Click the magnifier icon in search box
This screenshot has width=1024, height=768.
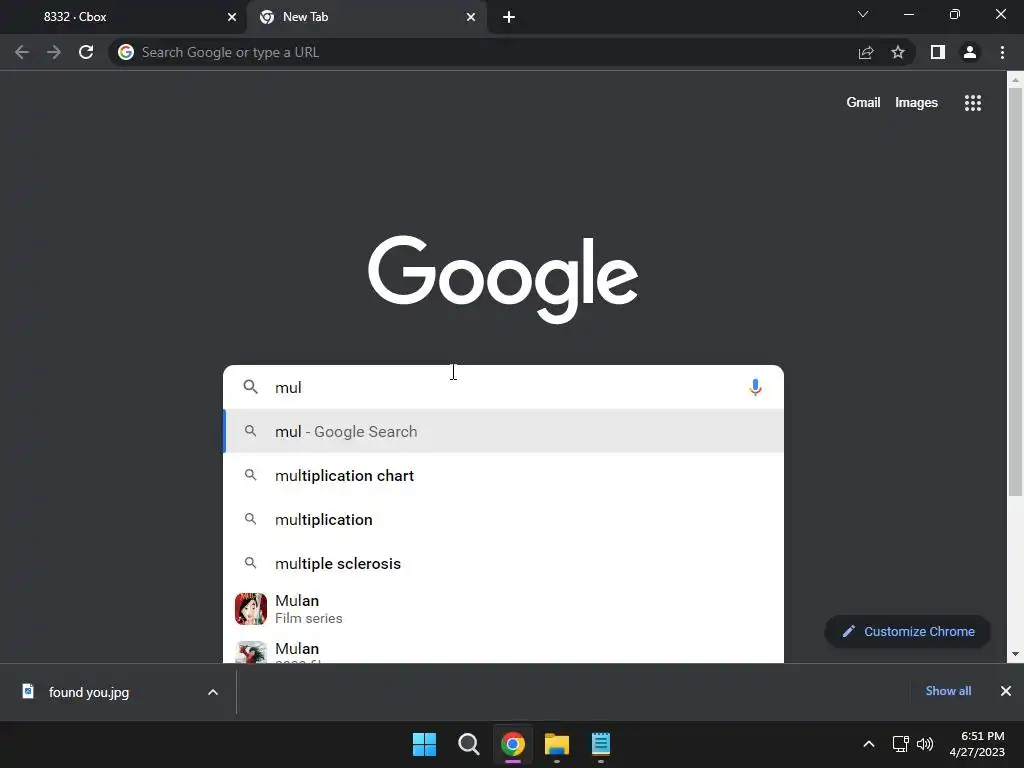[250, 387]
